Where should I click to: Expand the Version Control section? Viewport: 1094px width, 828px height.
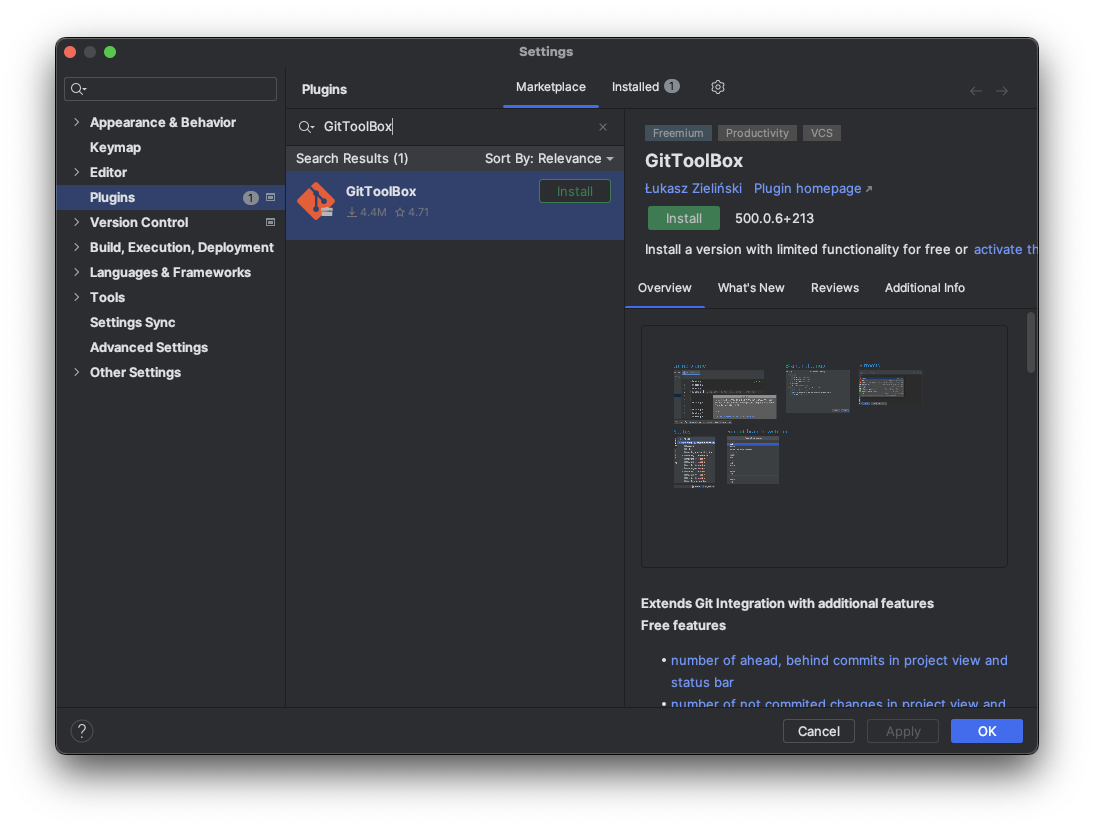click(77, 223)
